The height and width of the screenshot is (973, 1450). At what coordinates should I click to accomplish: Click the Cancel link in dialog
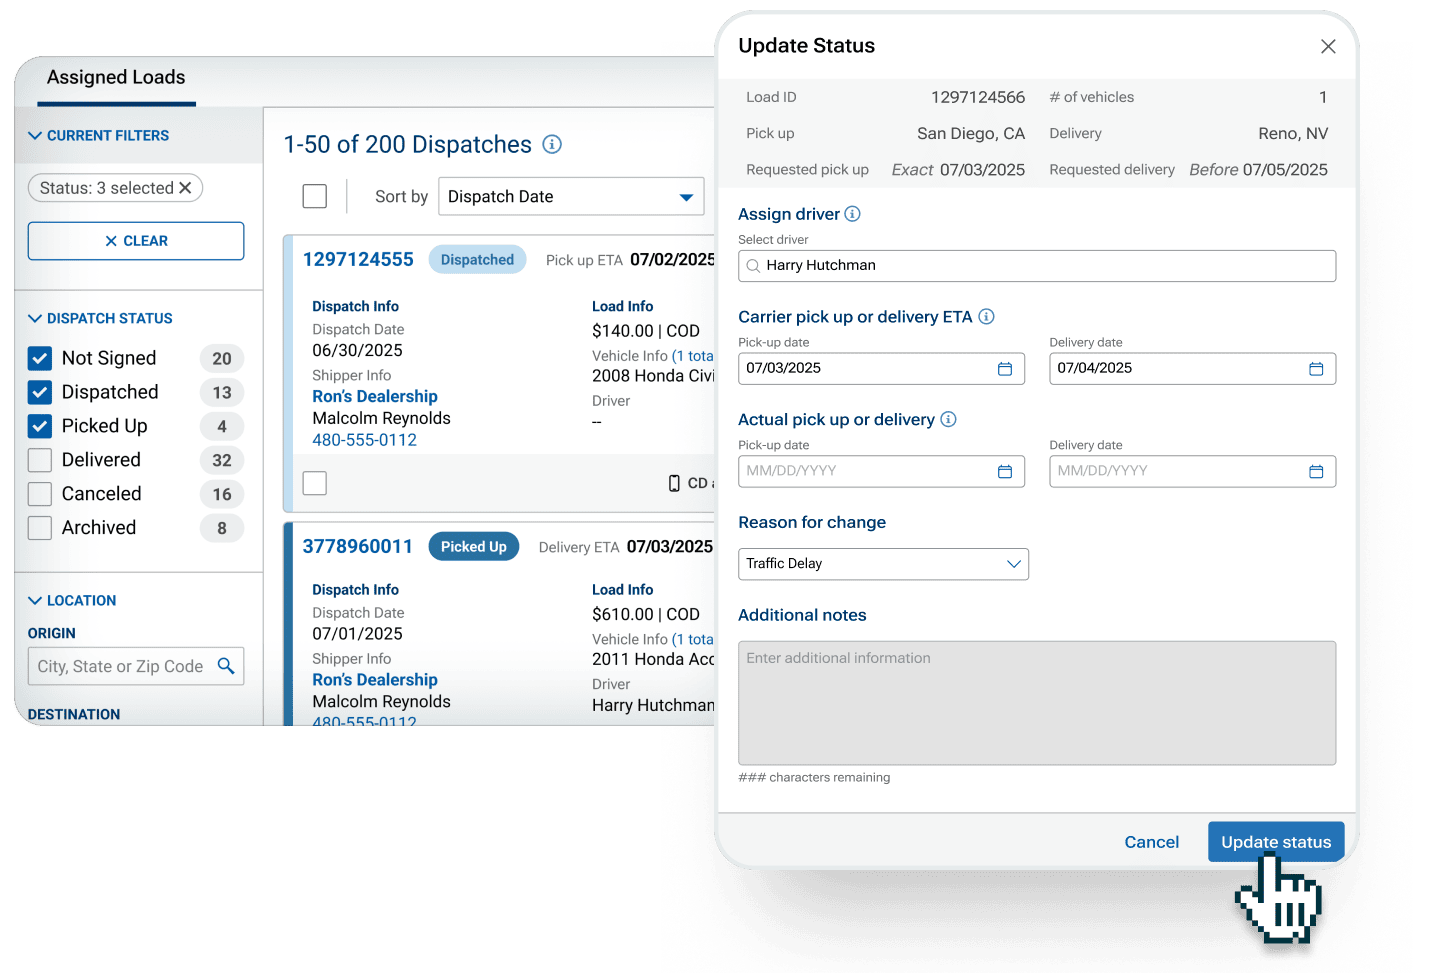(1151, 842)
